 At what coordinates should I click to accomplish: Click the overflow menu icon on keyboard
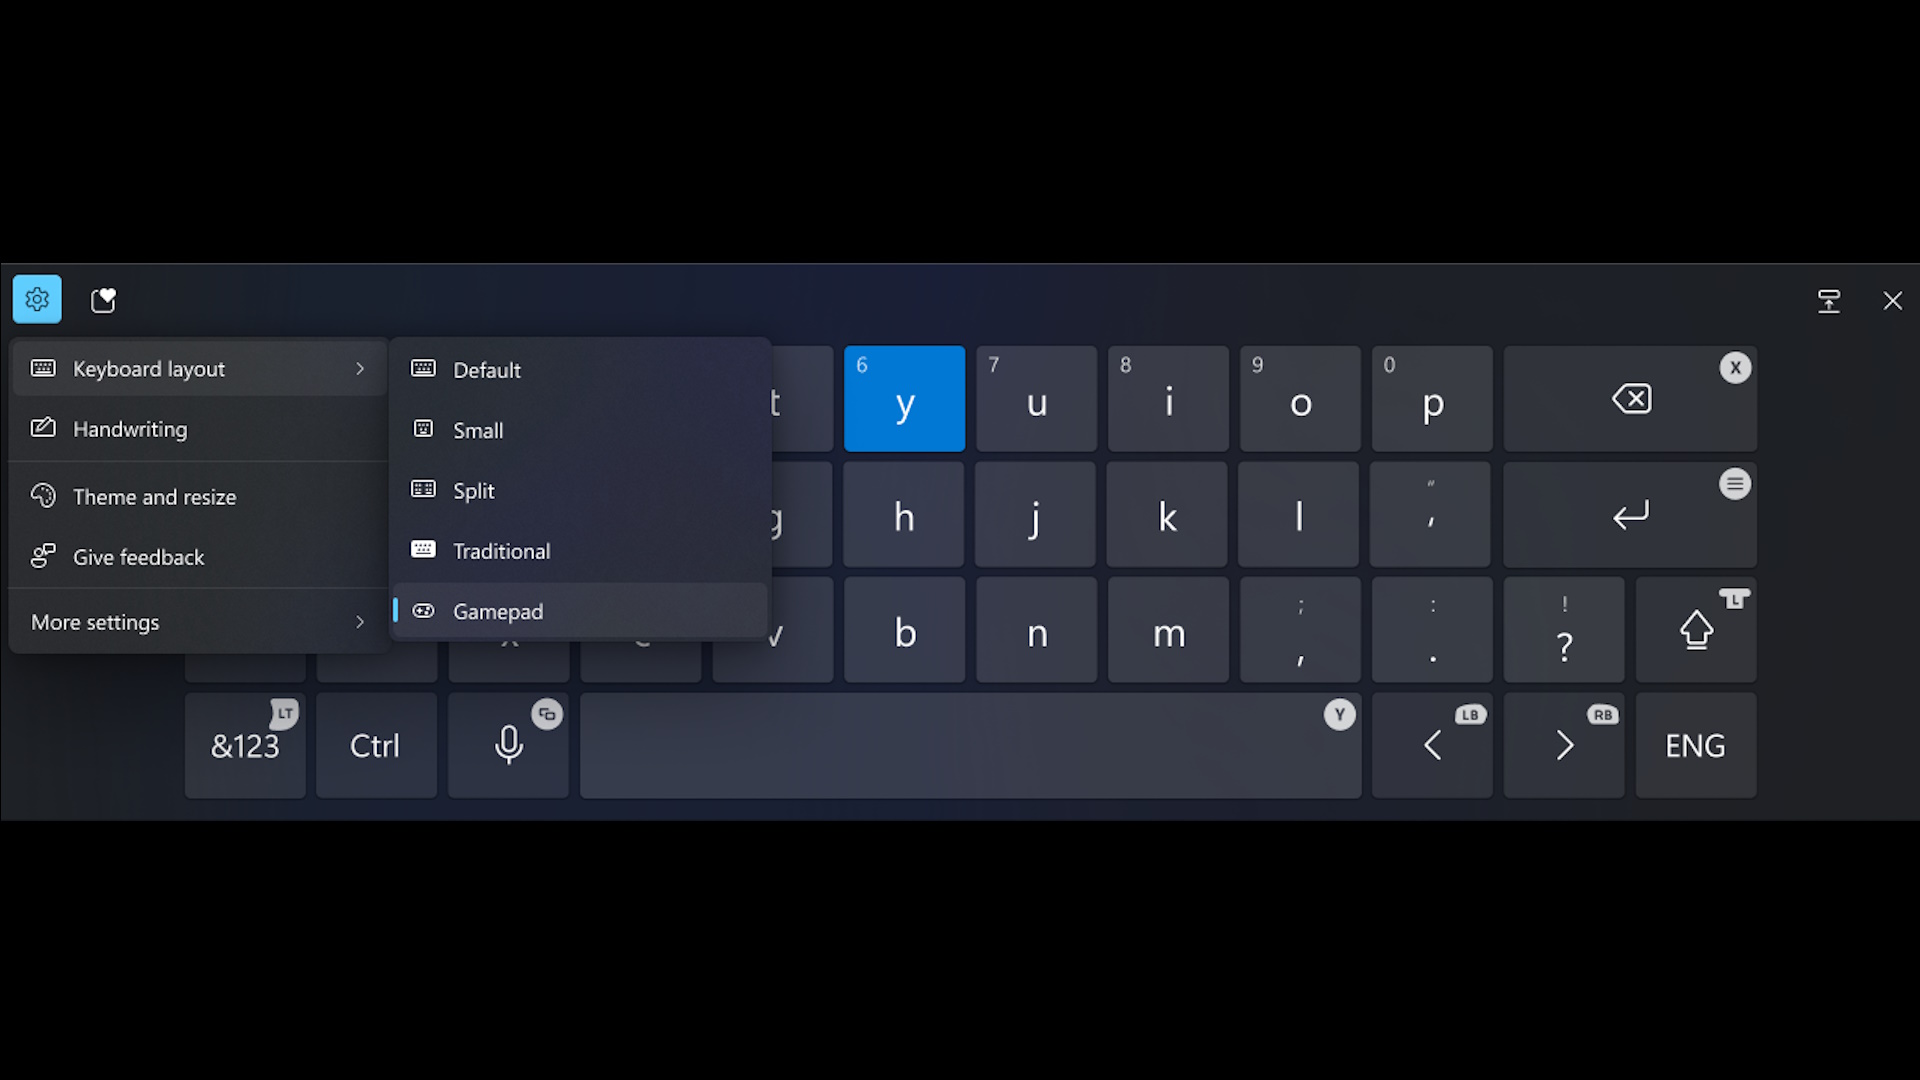(x=1735, y=484)
